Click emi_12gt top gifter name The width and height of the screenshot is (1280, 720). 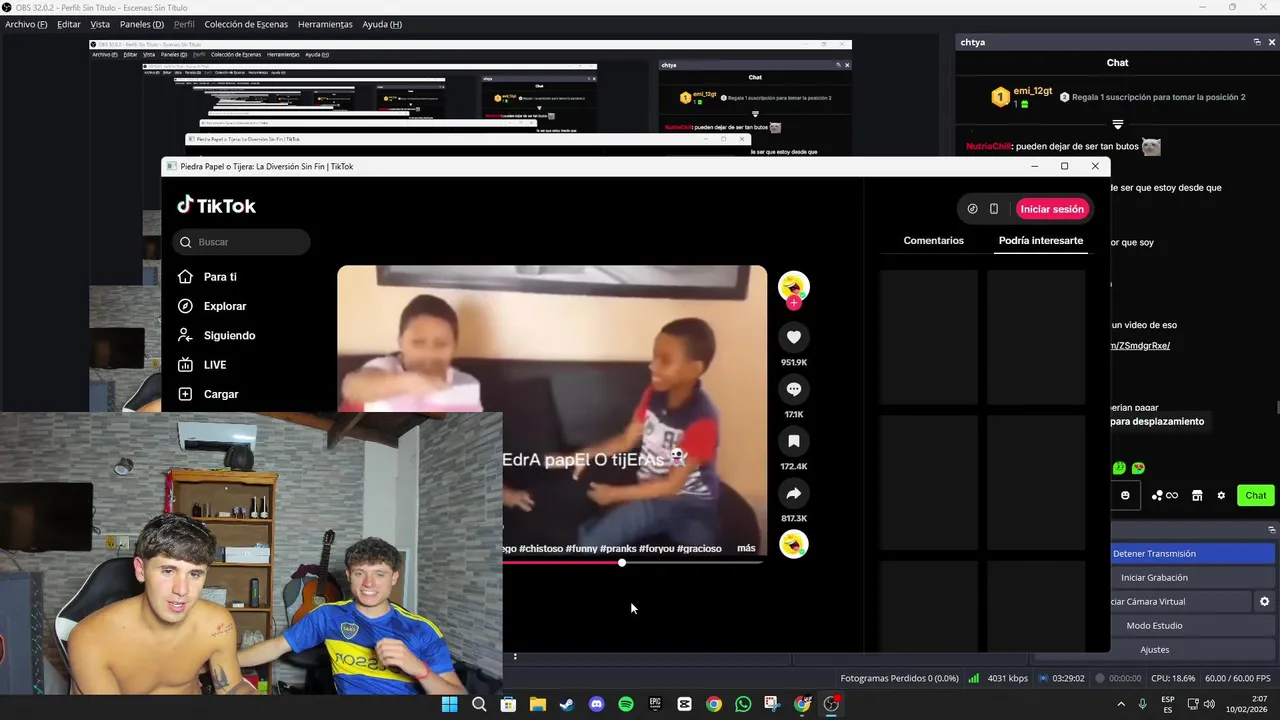coord(1033,91)
